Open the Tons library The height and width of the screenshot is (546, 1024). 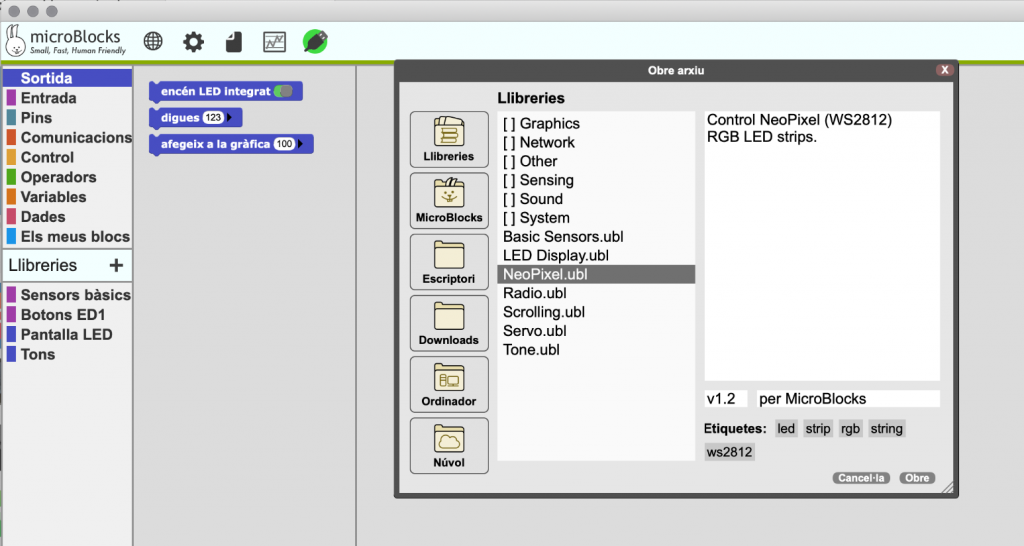(67, 354)
